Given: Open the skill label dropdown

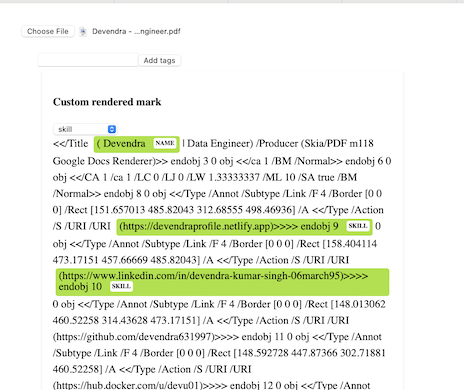Looking at the screenshot, I should coord(85,129).
